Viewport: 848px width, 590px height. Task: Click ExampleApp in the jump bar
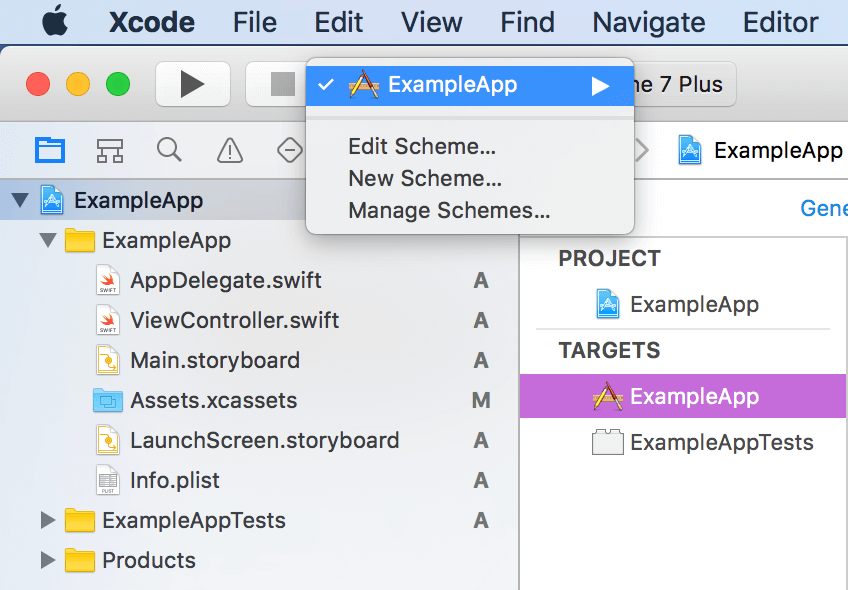tap(778, 150)
